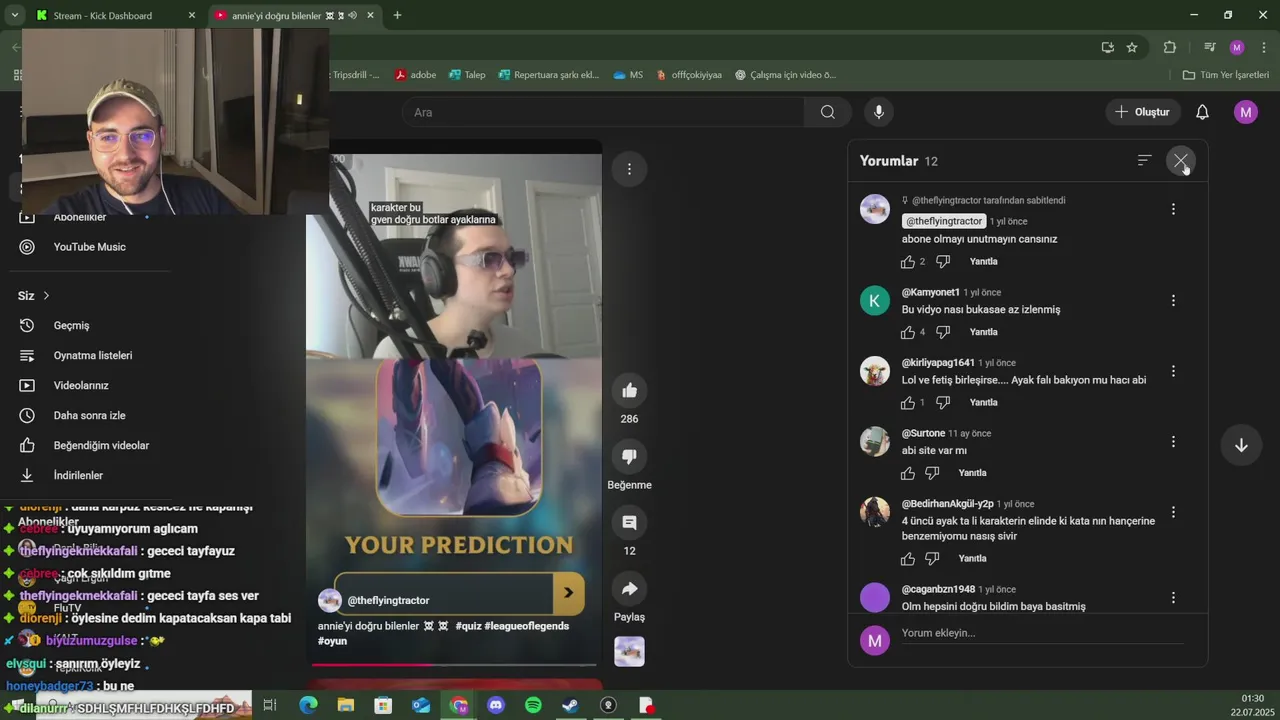The width and height of the screenshot is (1280, 720).
Task: Like the Kamyonet1 comment
Action: pos(908,332)
